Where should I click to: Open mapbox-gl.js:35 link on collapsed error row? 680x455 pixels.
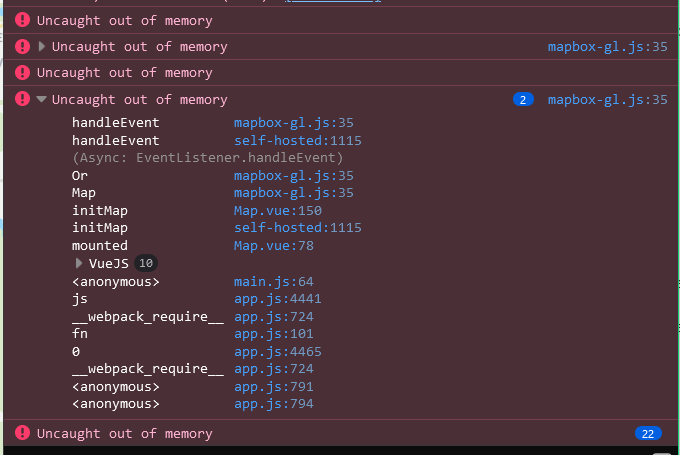(608, 46)
